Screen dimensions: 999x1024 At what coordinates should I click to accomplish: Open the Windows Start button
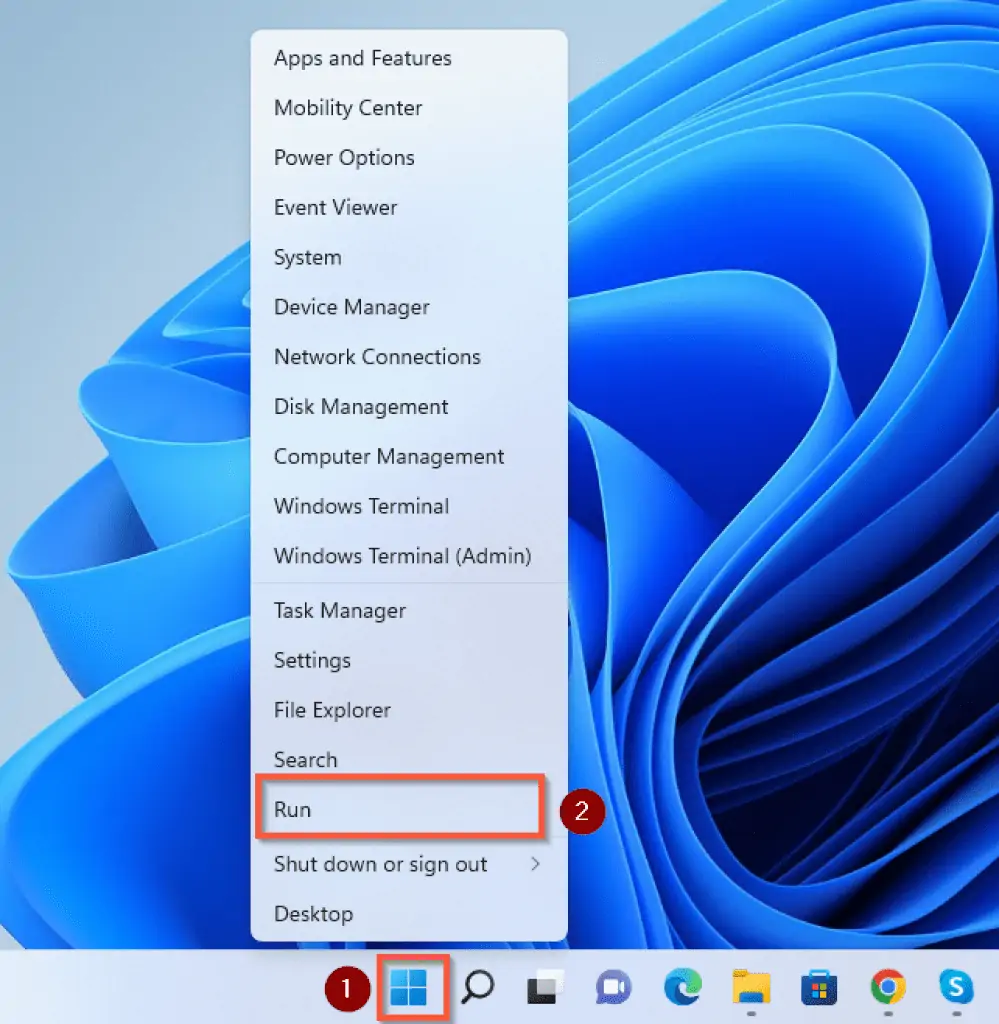[x=409, y=987]
